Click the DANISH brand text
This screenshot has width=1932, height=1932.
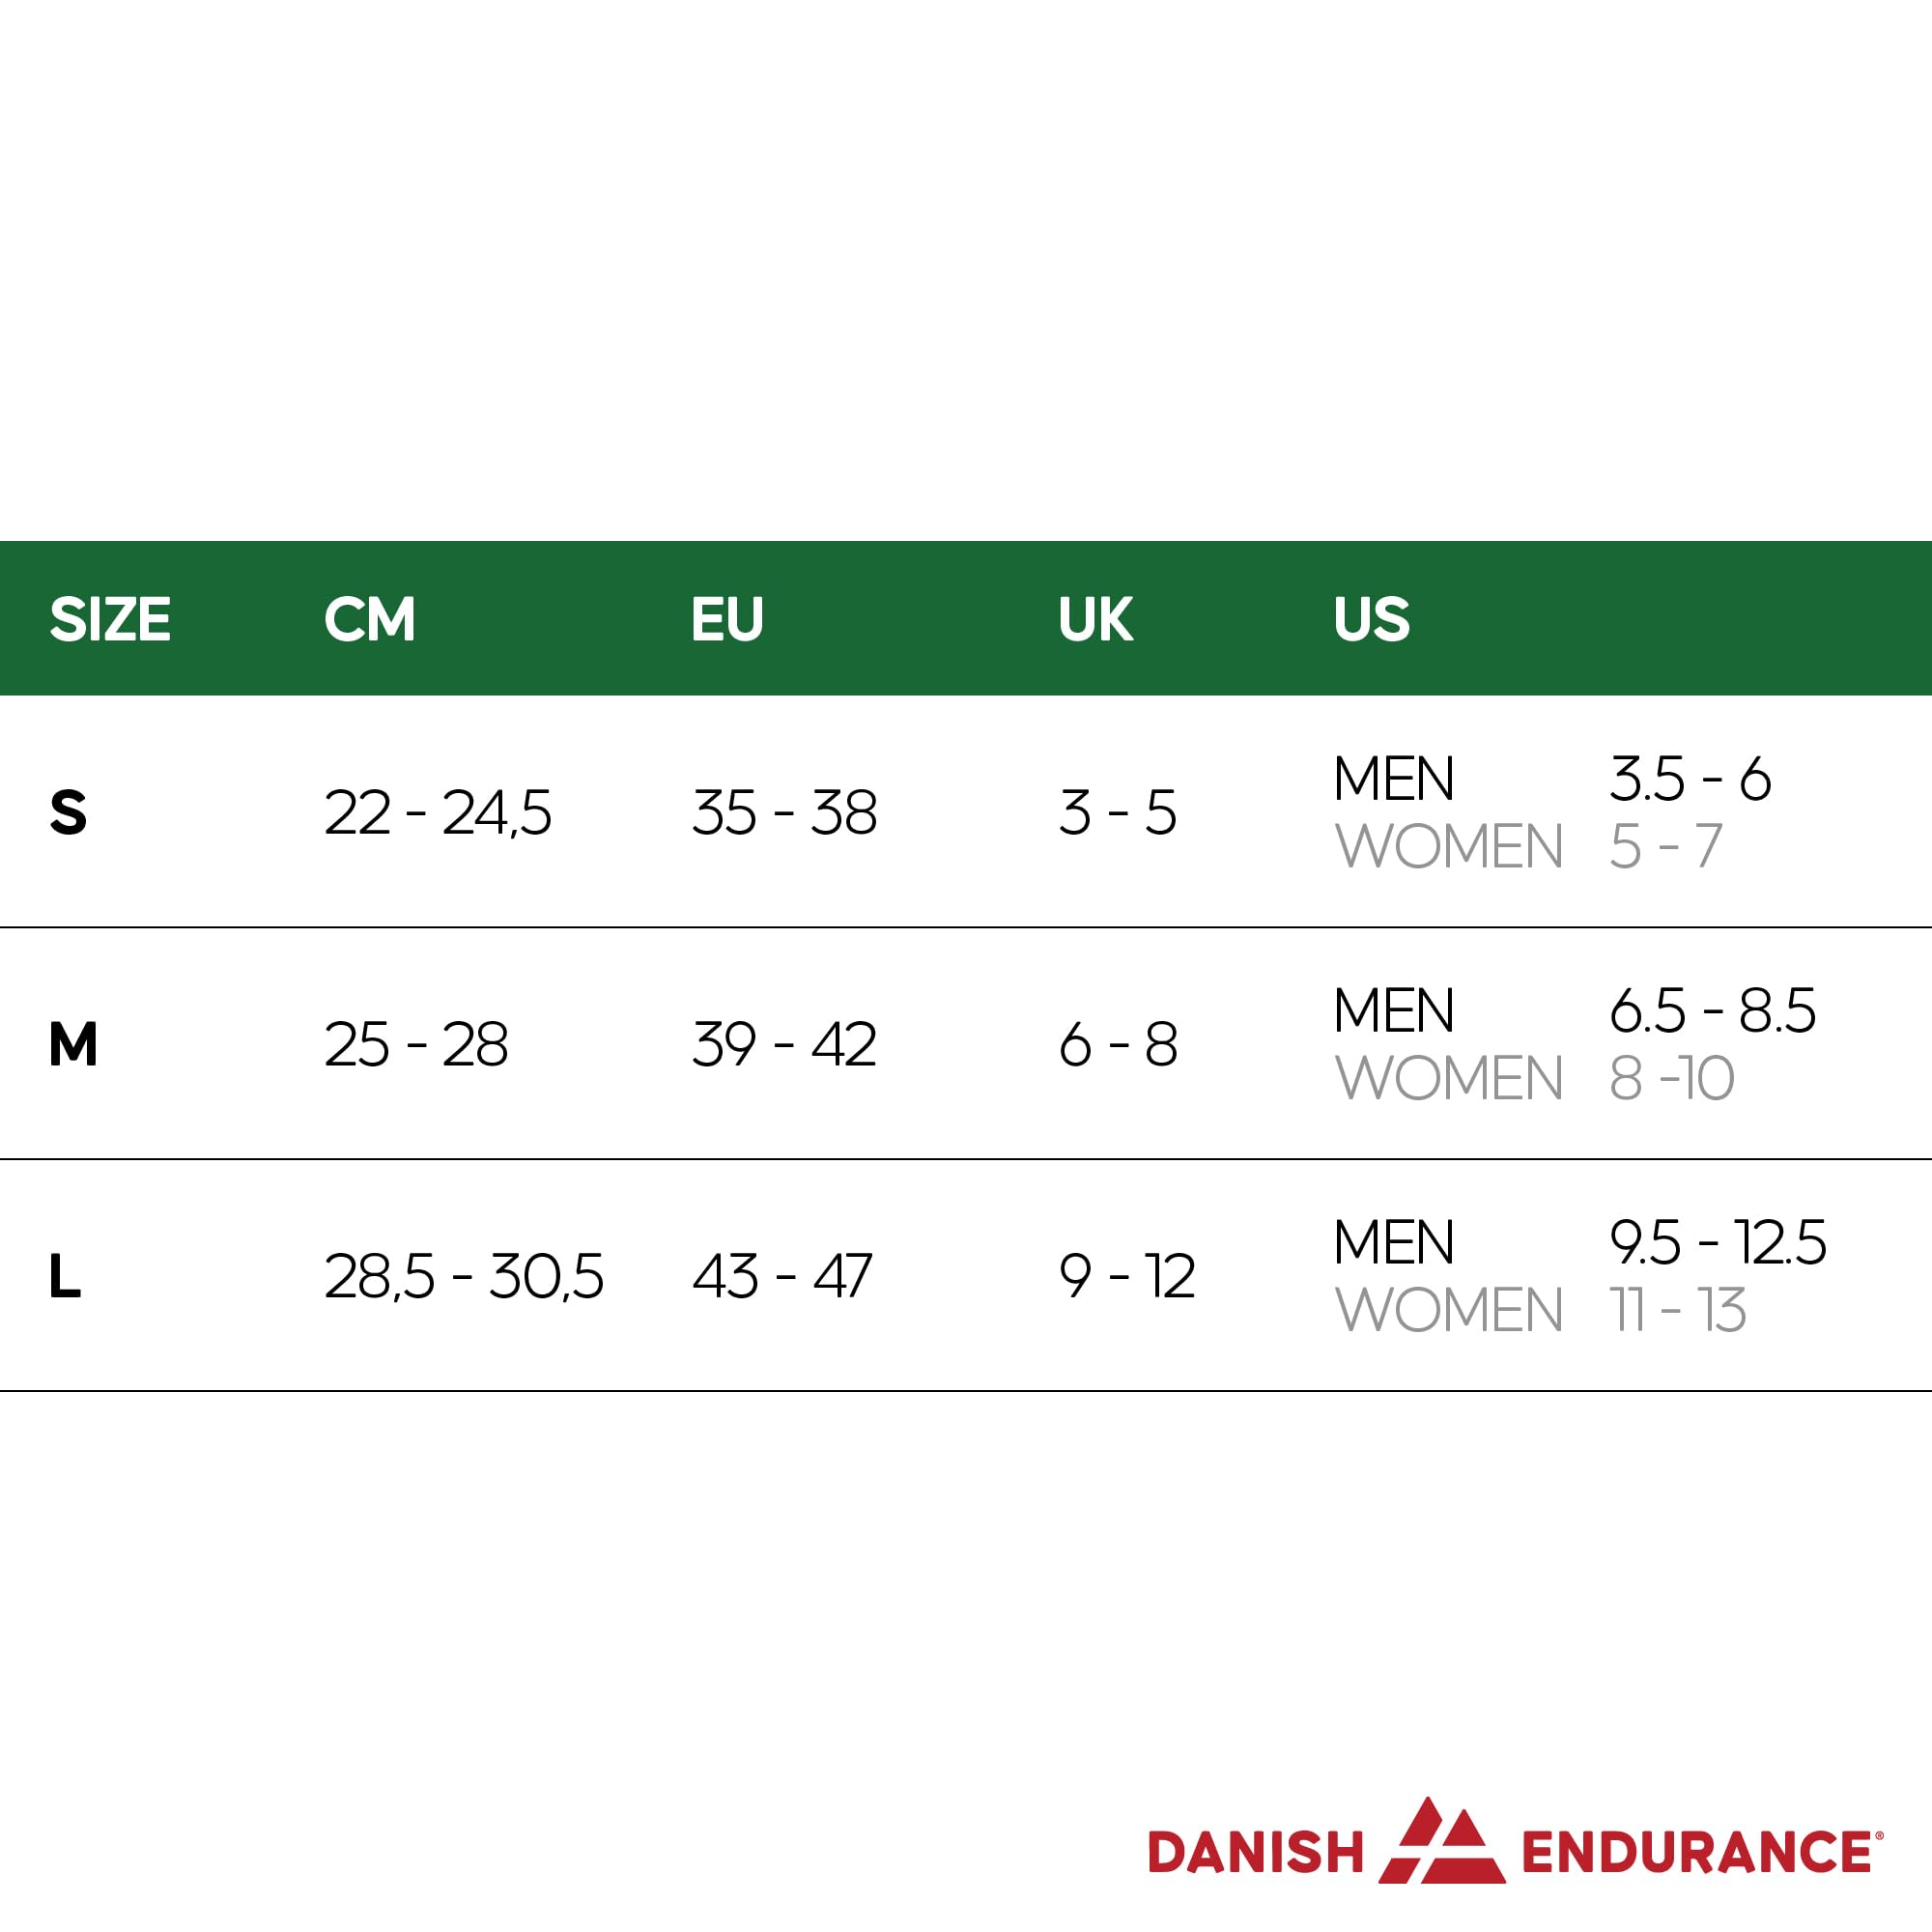pos(1256,1852)
